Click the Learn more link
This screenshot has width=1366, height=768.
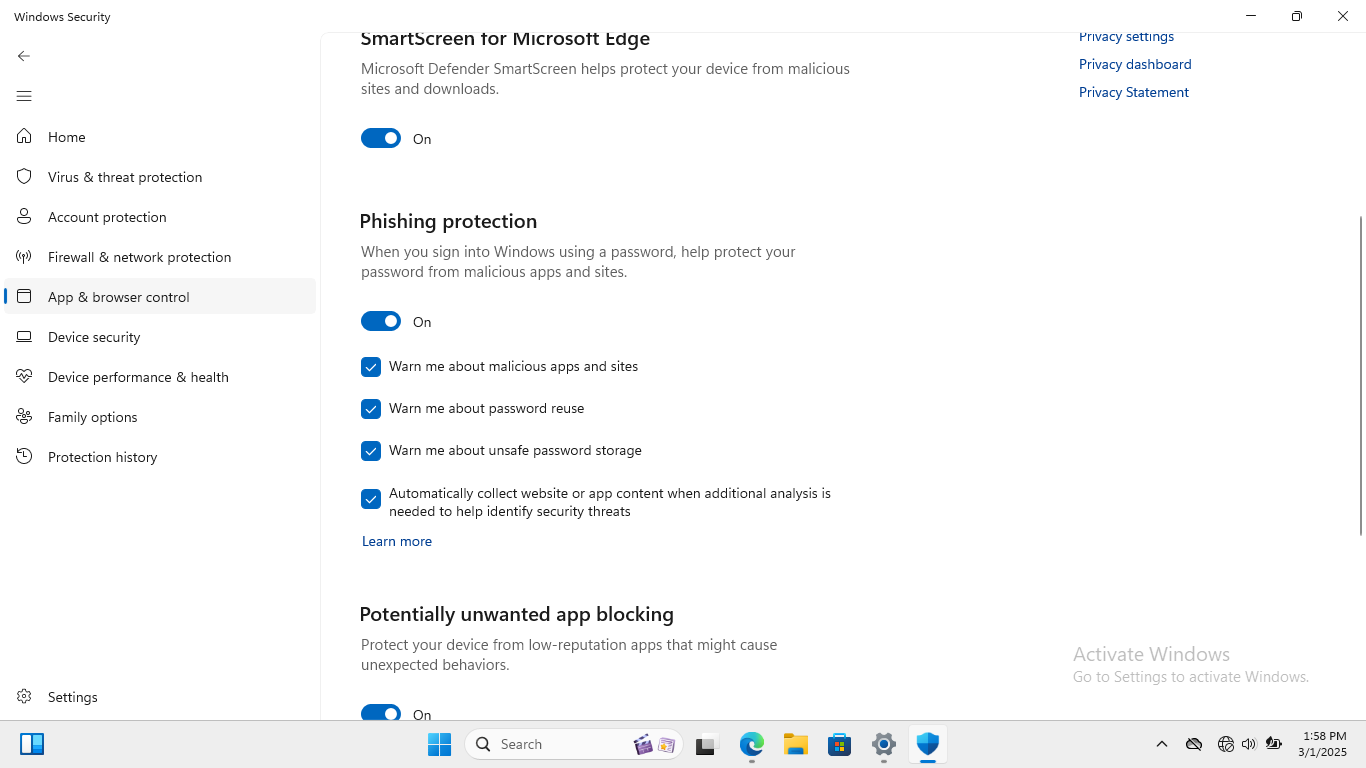click(x=397, y=541)
